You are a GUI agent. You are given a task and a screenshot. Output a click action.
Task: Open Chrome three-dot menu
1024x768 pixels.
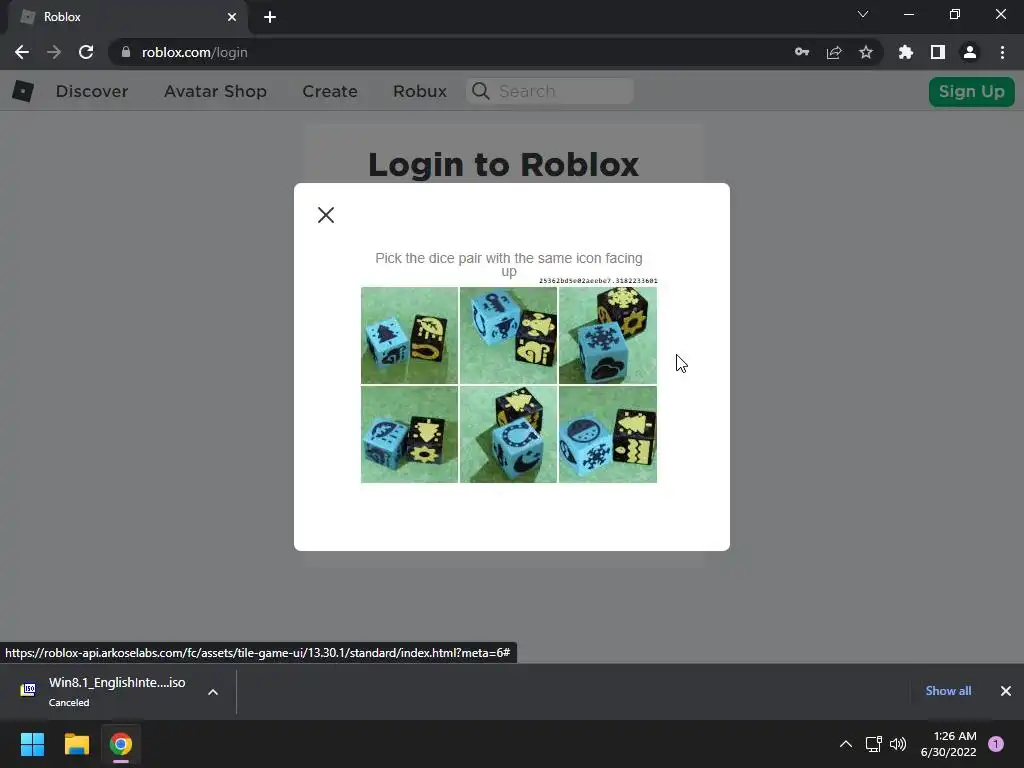point(1002,52)
